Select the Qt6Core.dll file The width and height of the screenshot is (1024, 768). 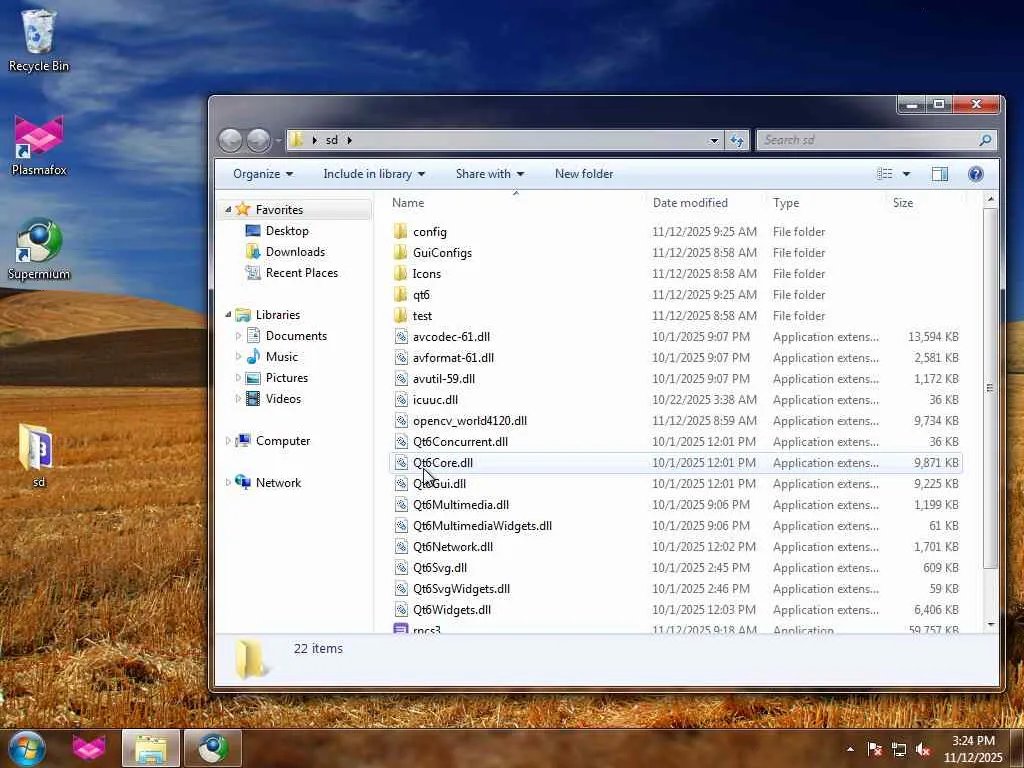coord(676,462)
